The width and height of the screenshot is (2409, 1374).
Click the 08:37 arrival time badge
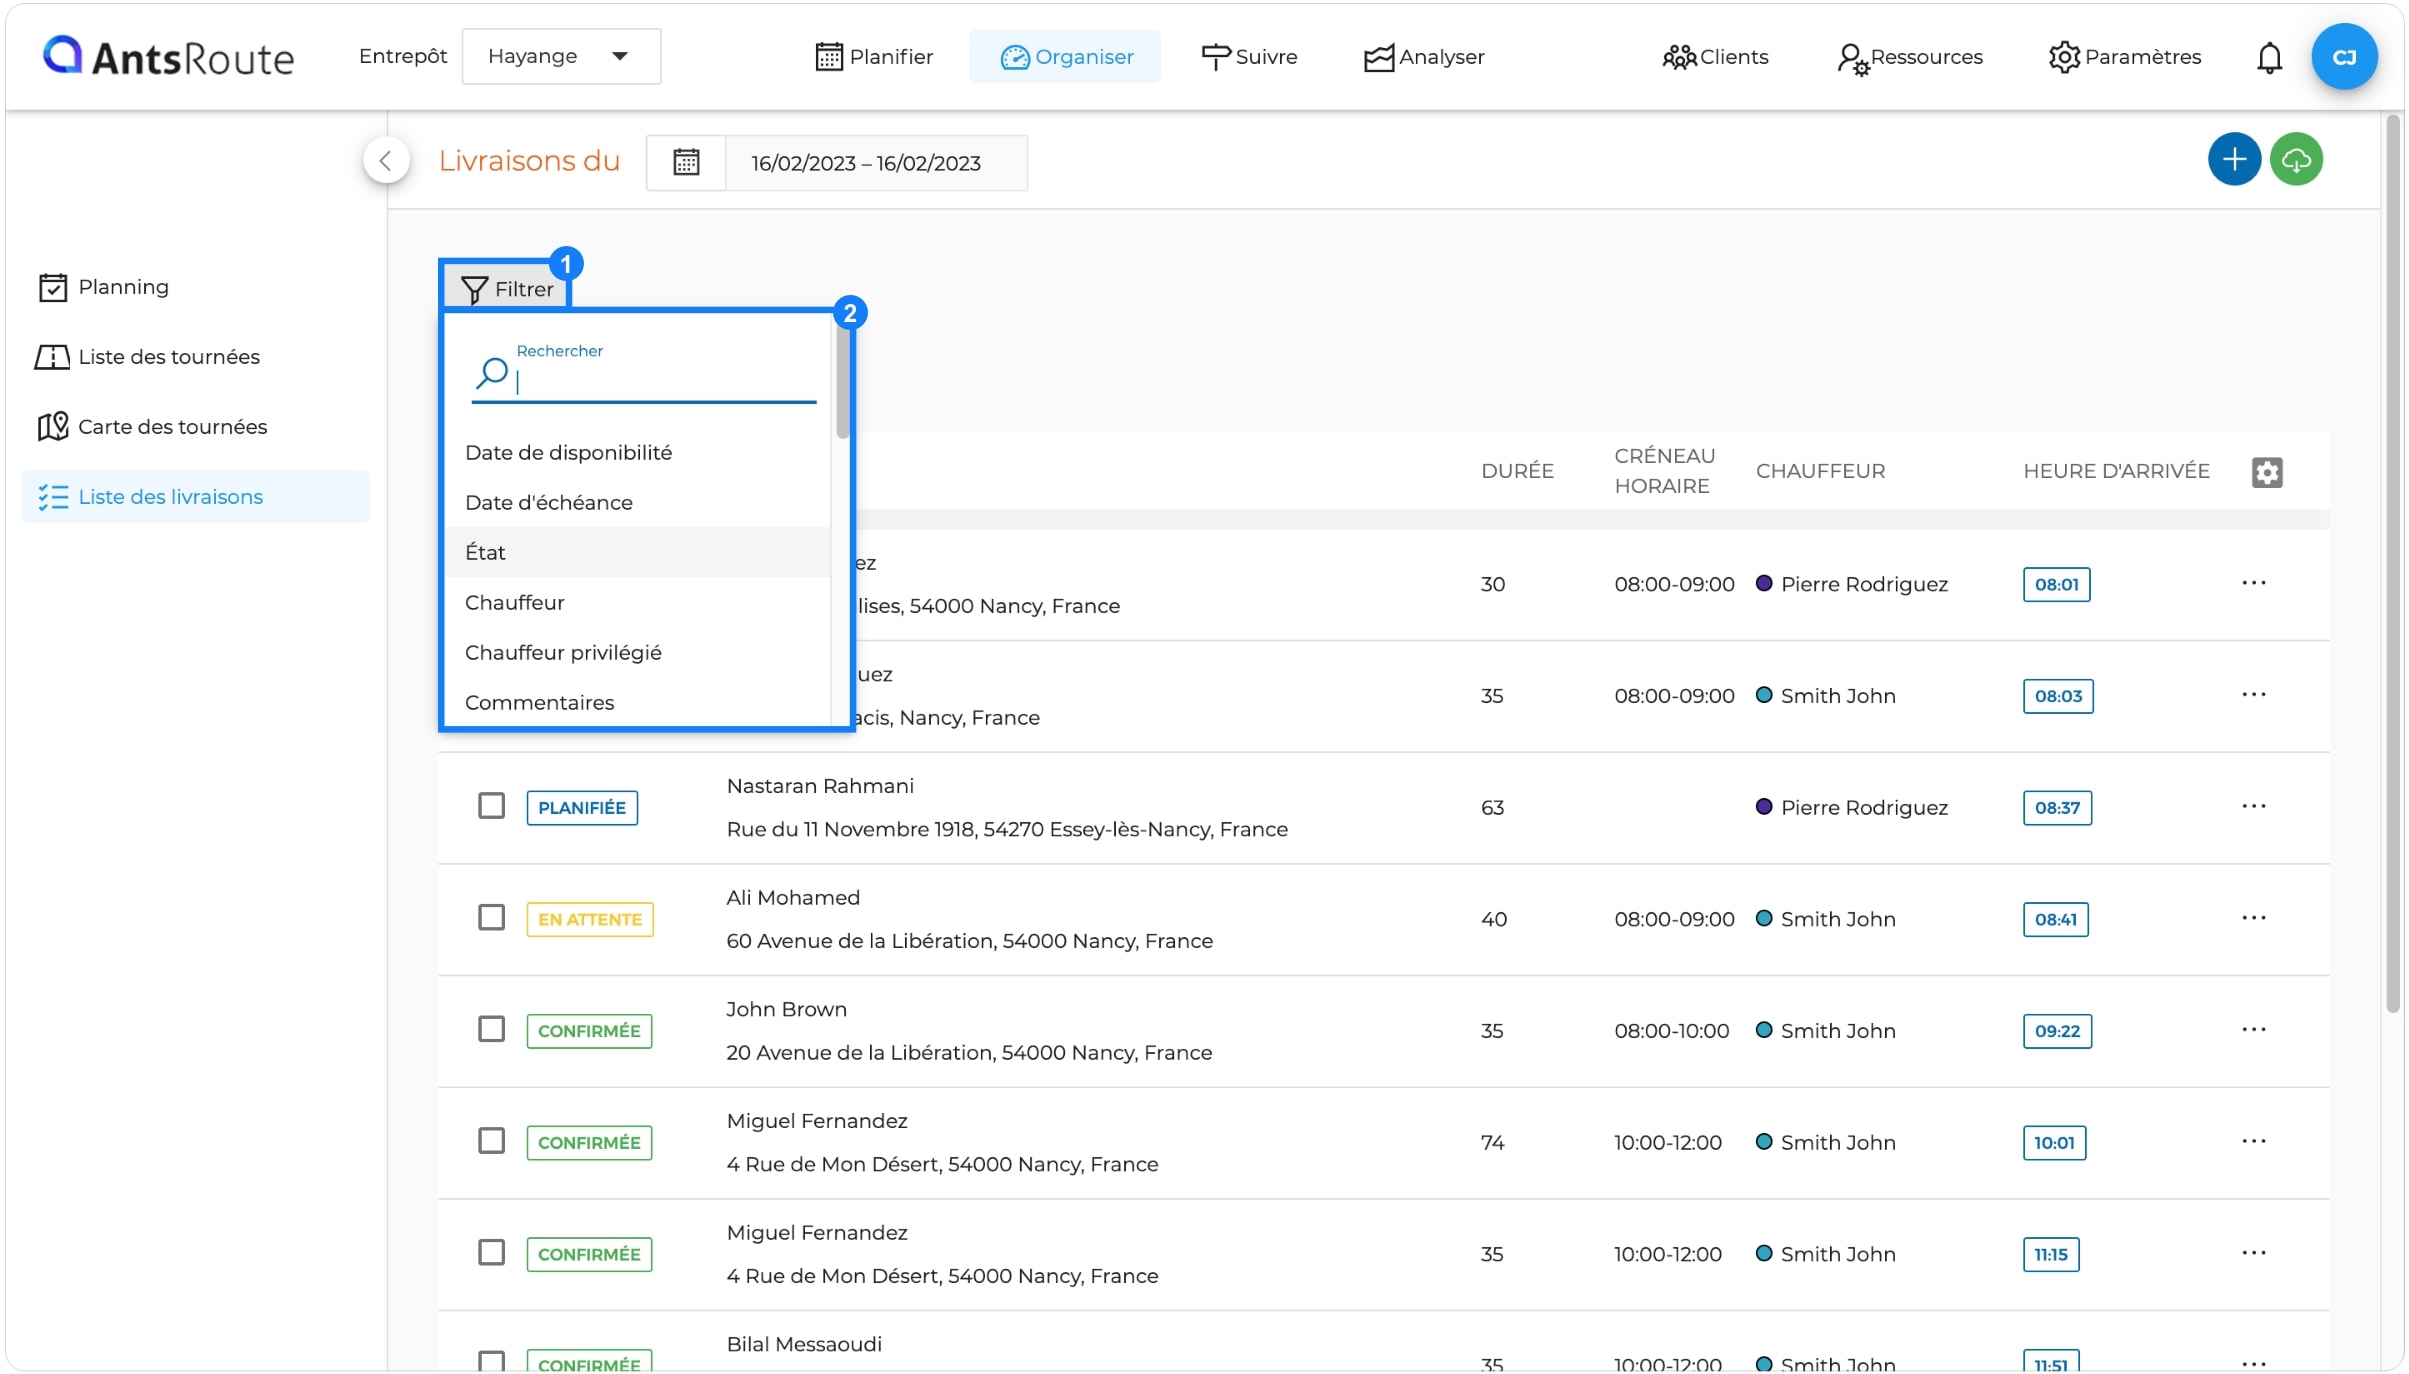(x=2057, y=808)
